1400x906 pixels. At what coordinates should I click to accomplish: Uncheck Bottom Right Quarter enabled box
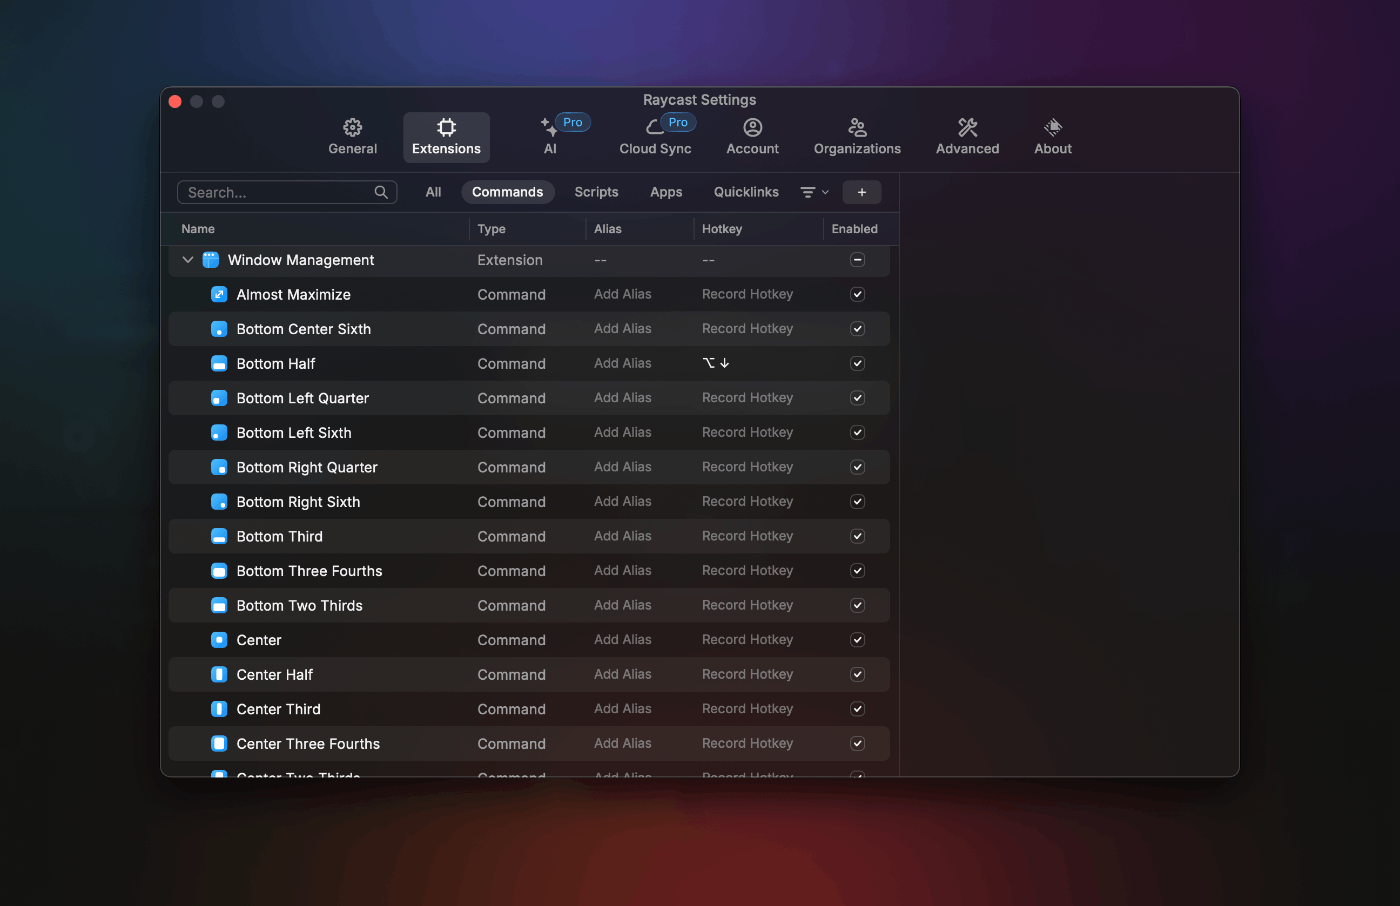click(857, 467)
